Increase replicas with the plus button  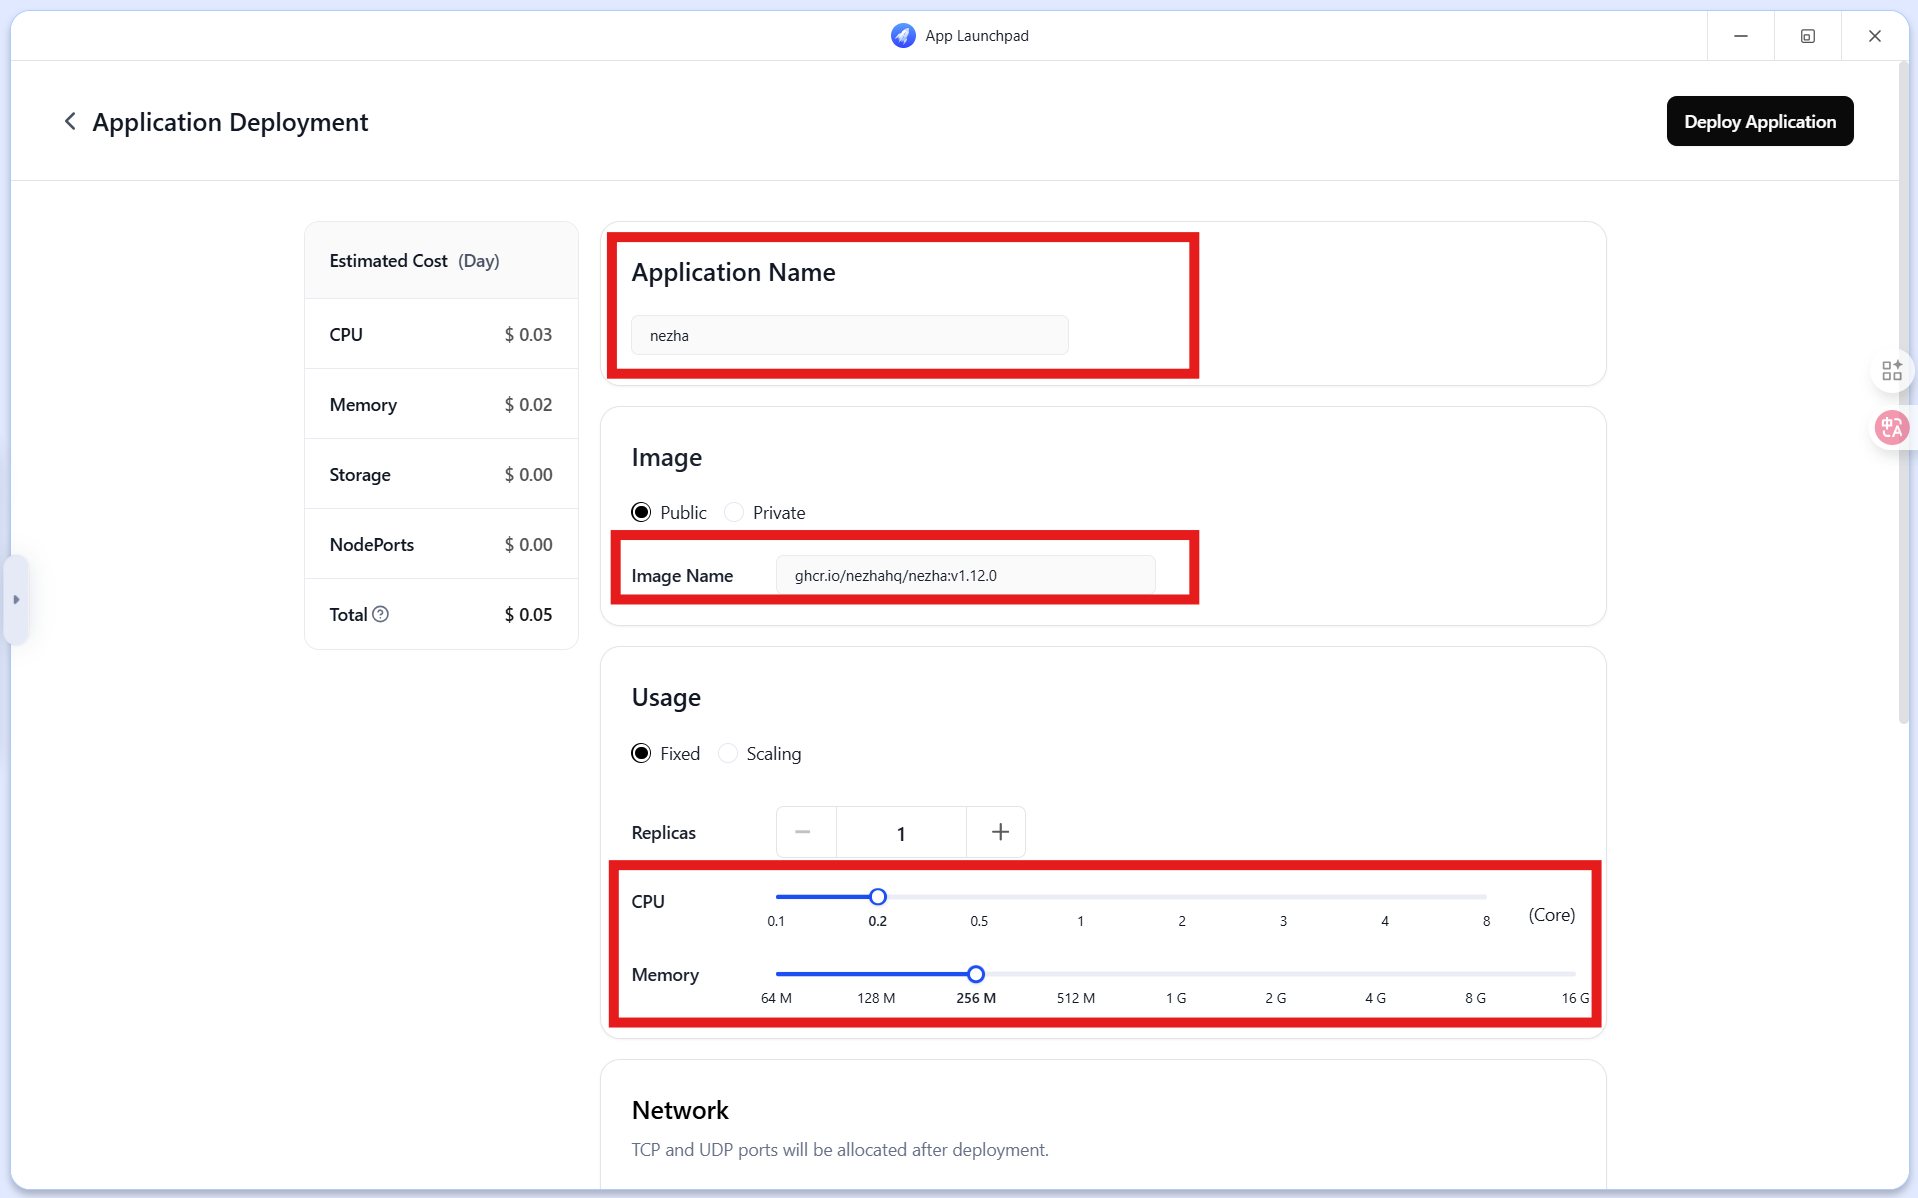1000,832
